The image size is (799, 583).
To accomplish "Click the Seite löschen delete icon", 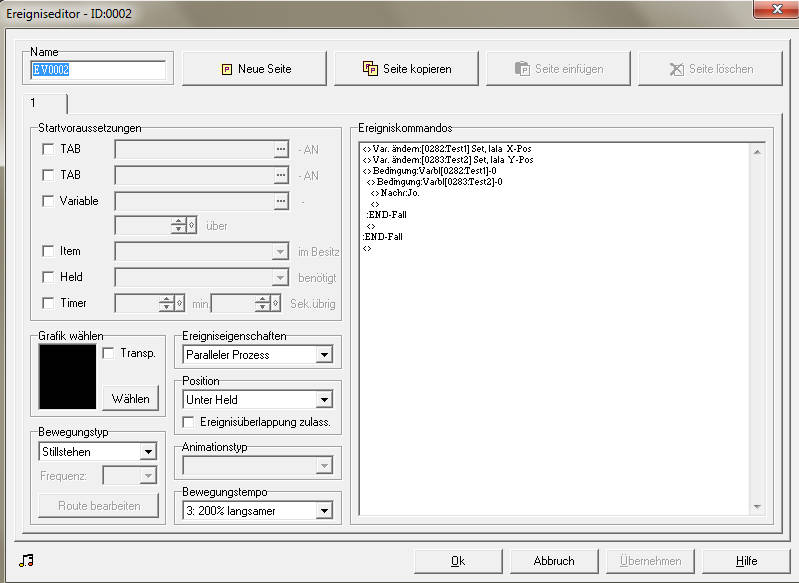I will (676, 69).
